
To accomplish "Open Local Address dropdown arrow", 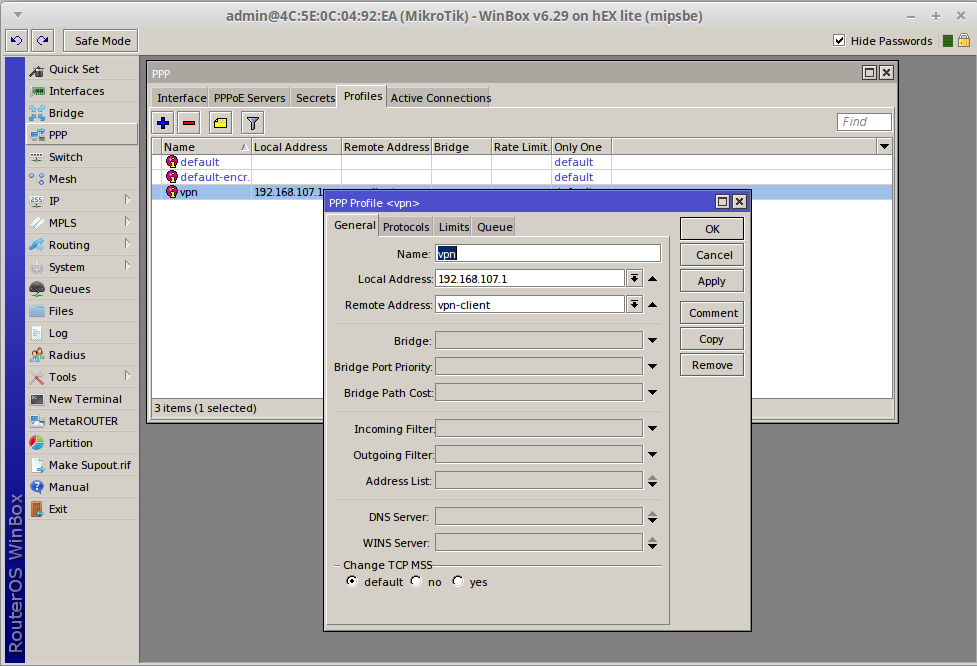I will pyautogui.click(x=634, y=278).
